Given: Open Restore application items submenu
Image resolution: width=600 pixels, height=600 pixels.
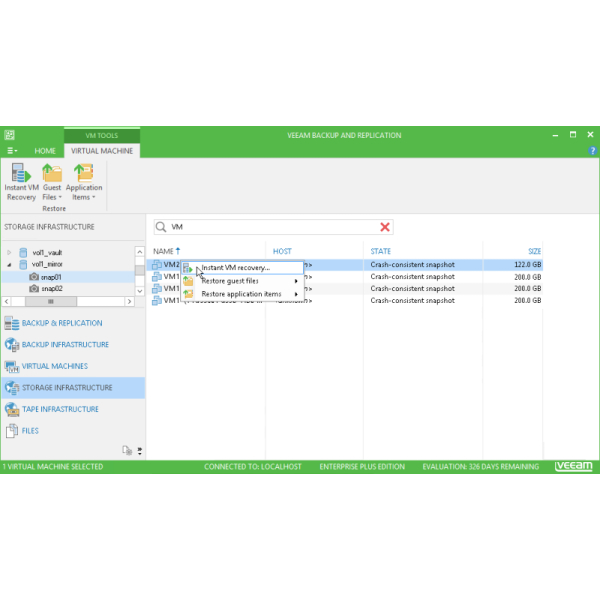Looking at the screenshot, I should [241, 294].
